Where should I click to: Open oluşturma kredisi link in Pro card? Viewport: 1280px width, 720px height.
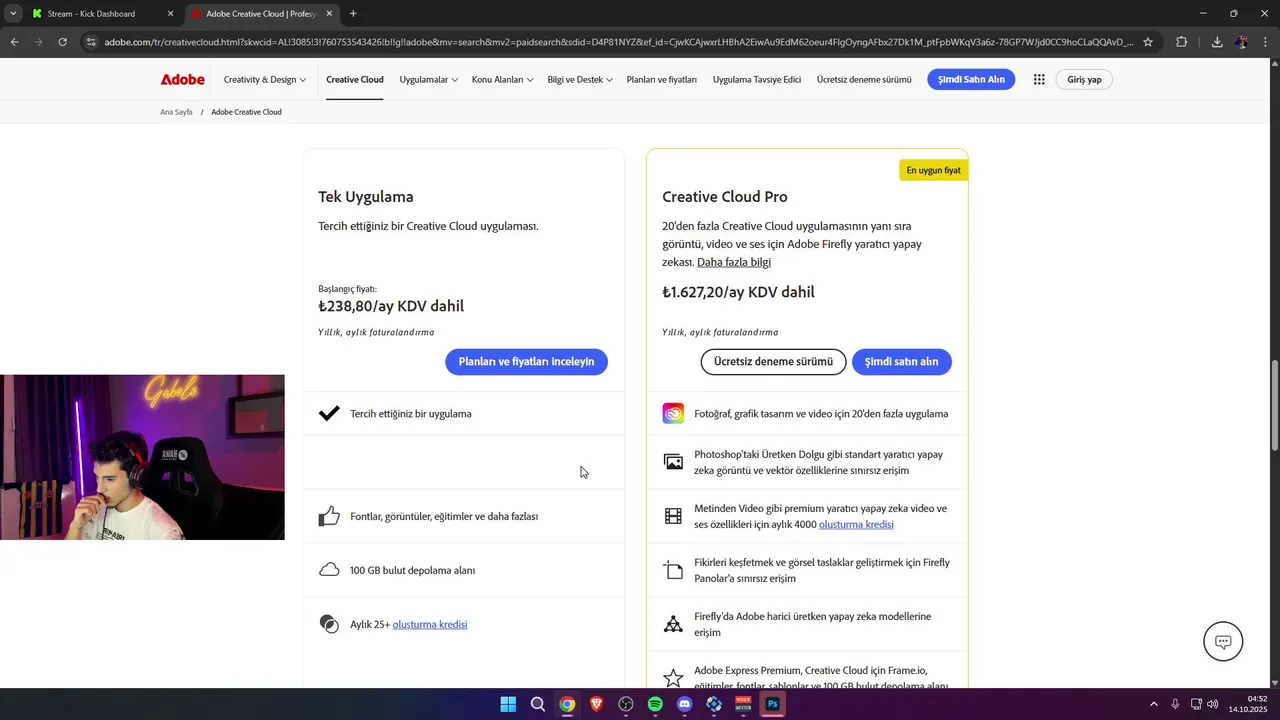856,524
